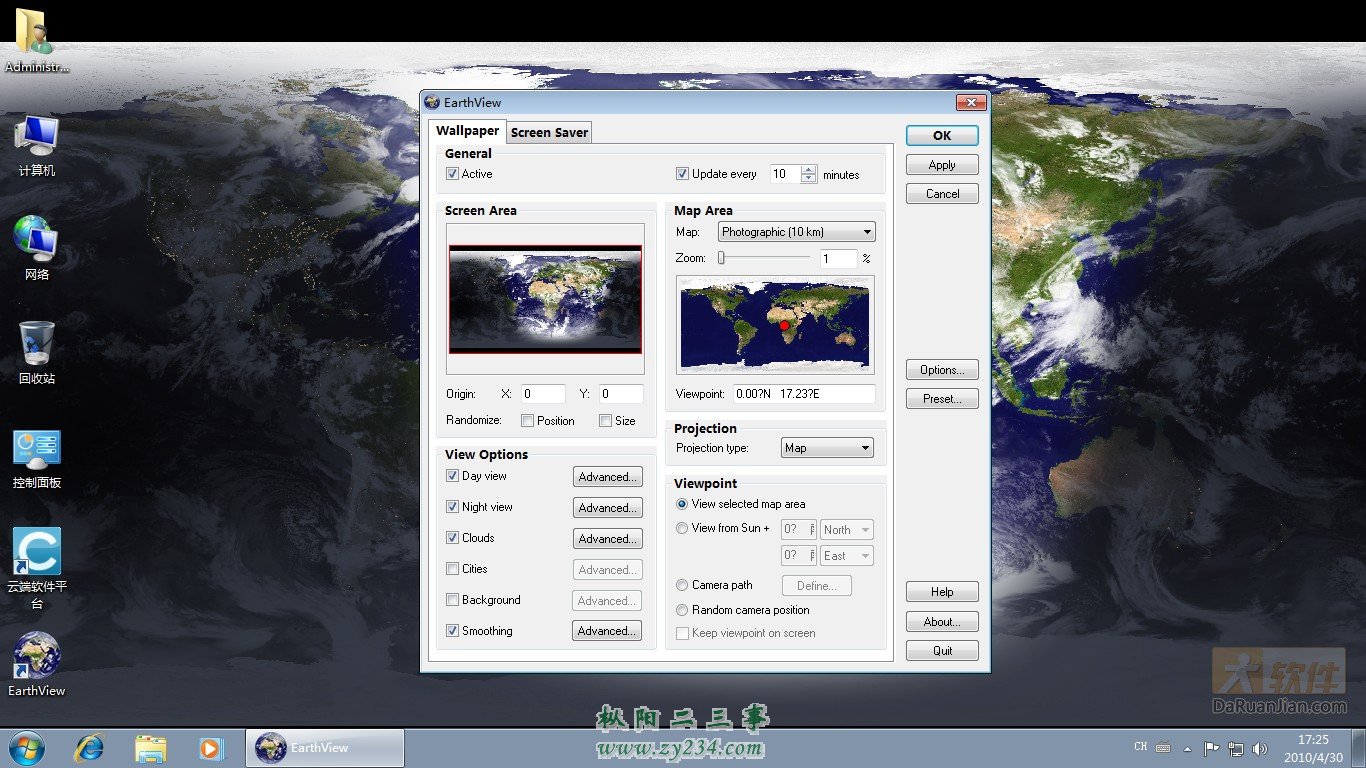Viewport: 1366px width, 768px height.
Task: Click the Help button
Action: pyautogui.click(x=942, y=592)
